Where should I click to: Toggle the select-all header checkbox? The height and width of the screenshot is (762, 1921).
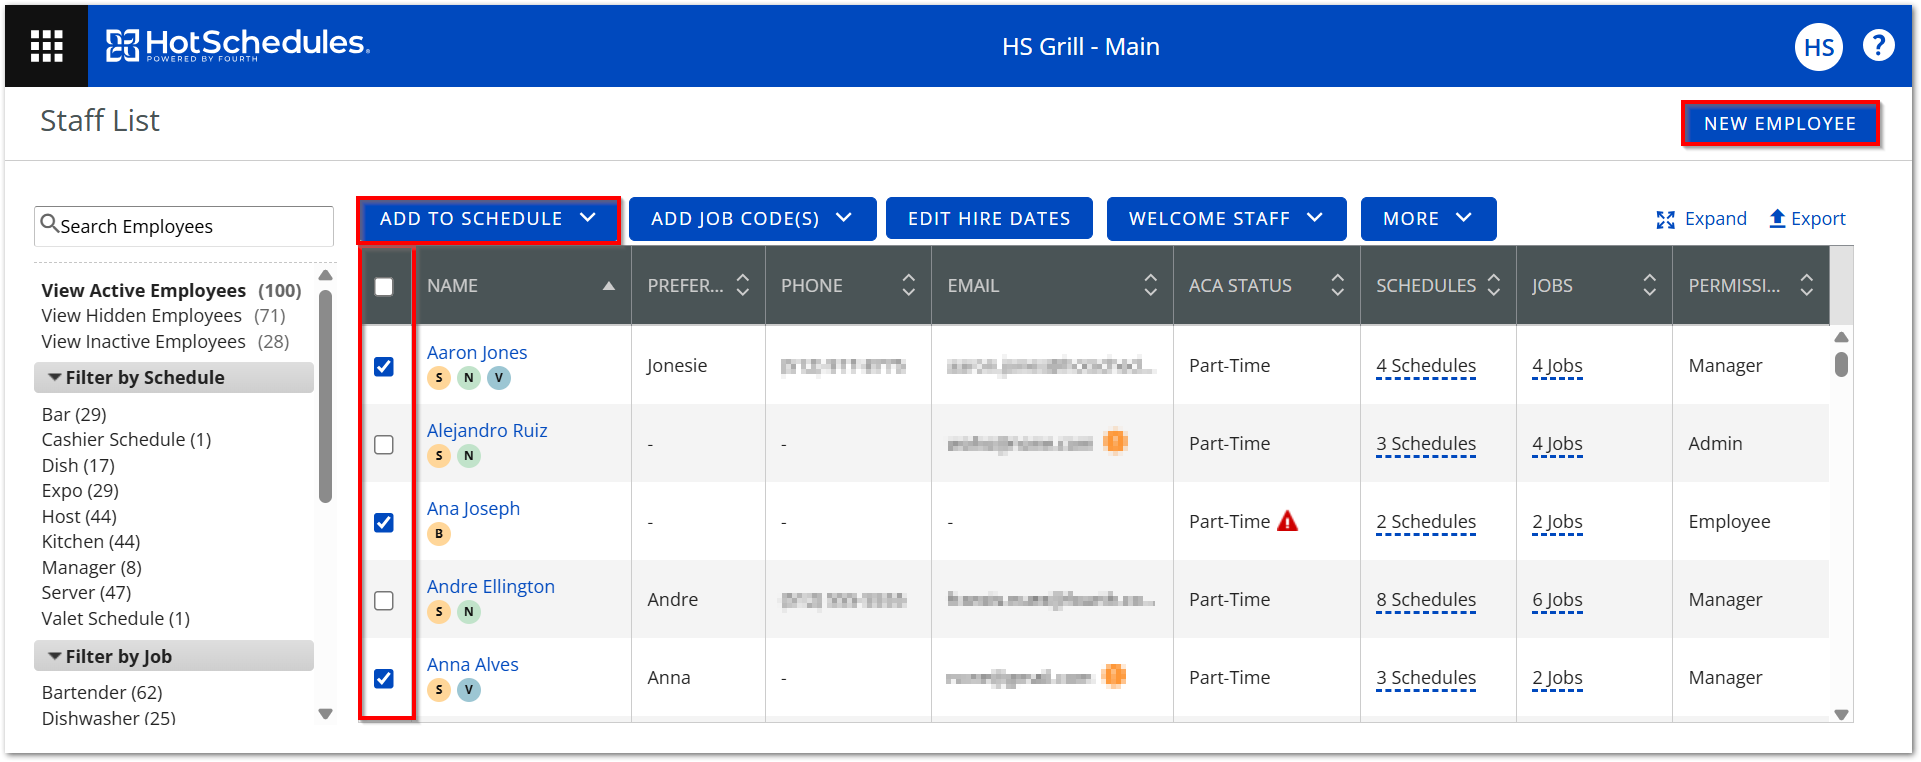pos(384,287)
